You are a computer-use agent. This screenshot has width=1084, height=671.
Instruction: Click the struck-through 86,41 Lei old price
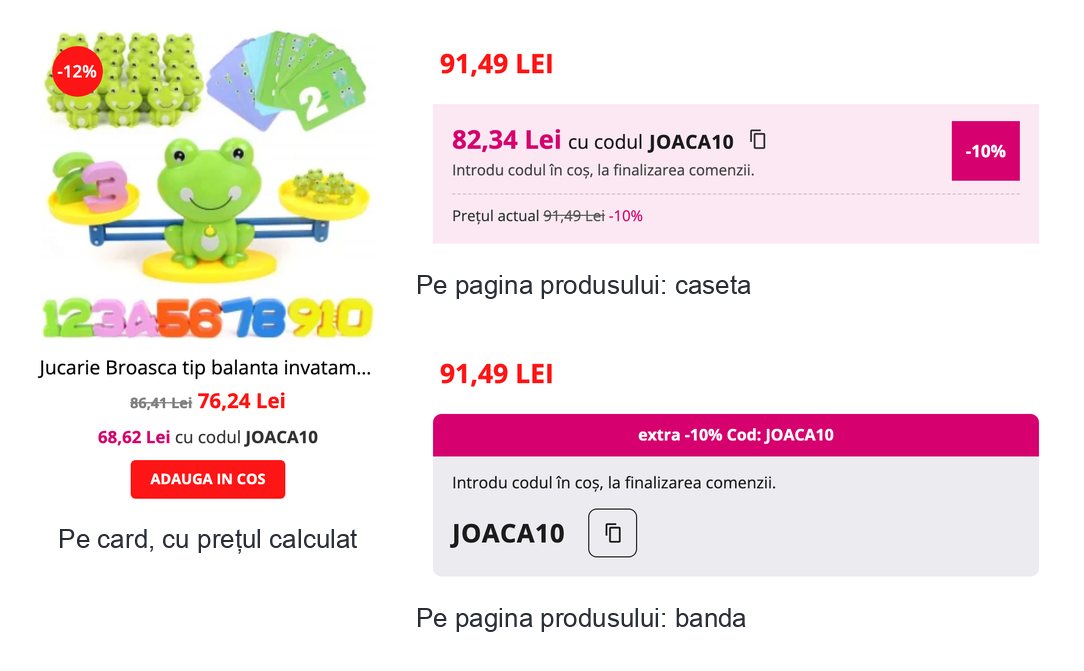click(160, 403)
